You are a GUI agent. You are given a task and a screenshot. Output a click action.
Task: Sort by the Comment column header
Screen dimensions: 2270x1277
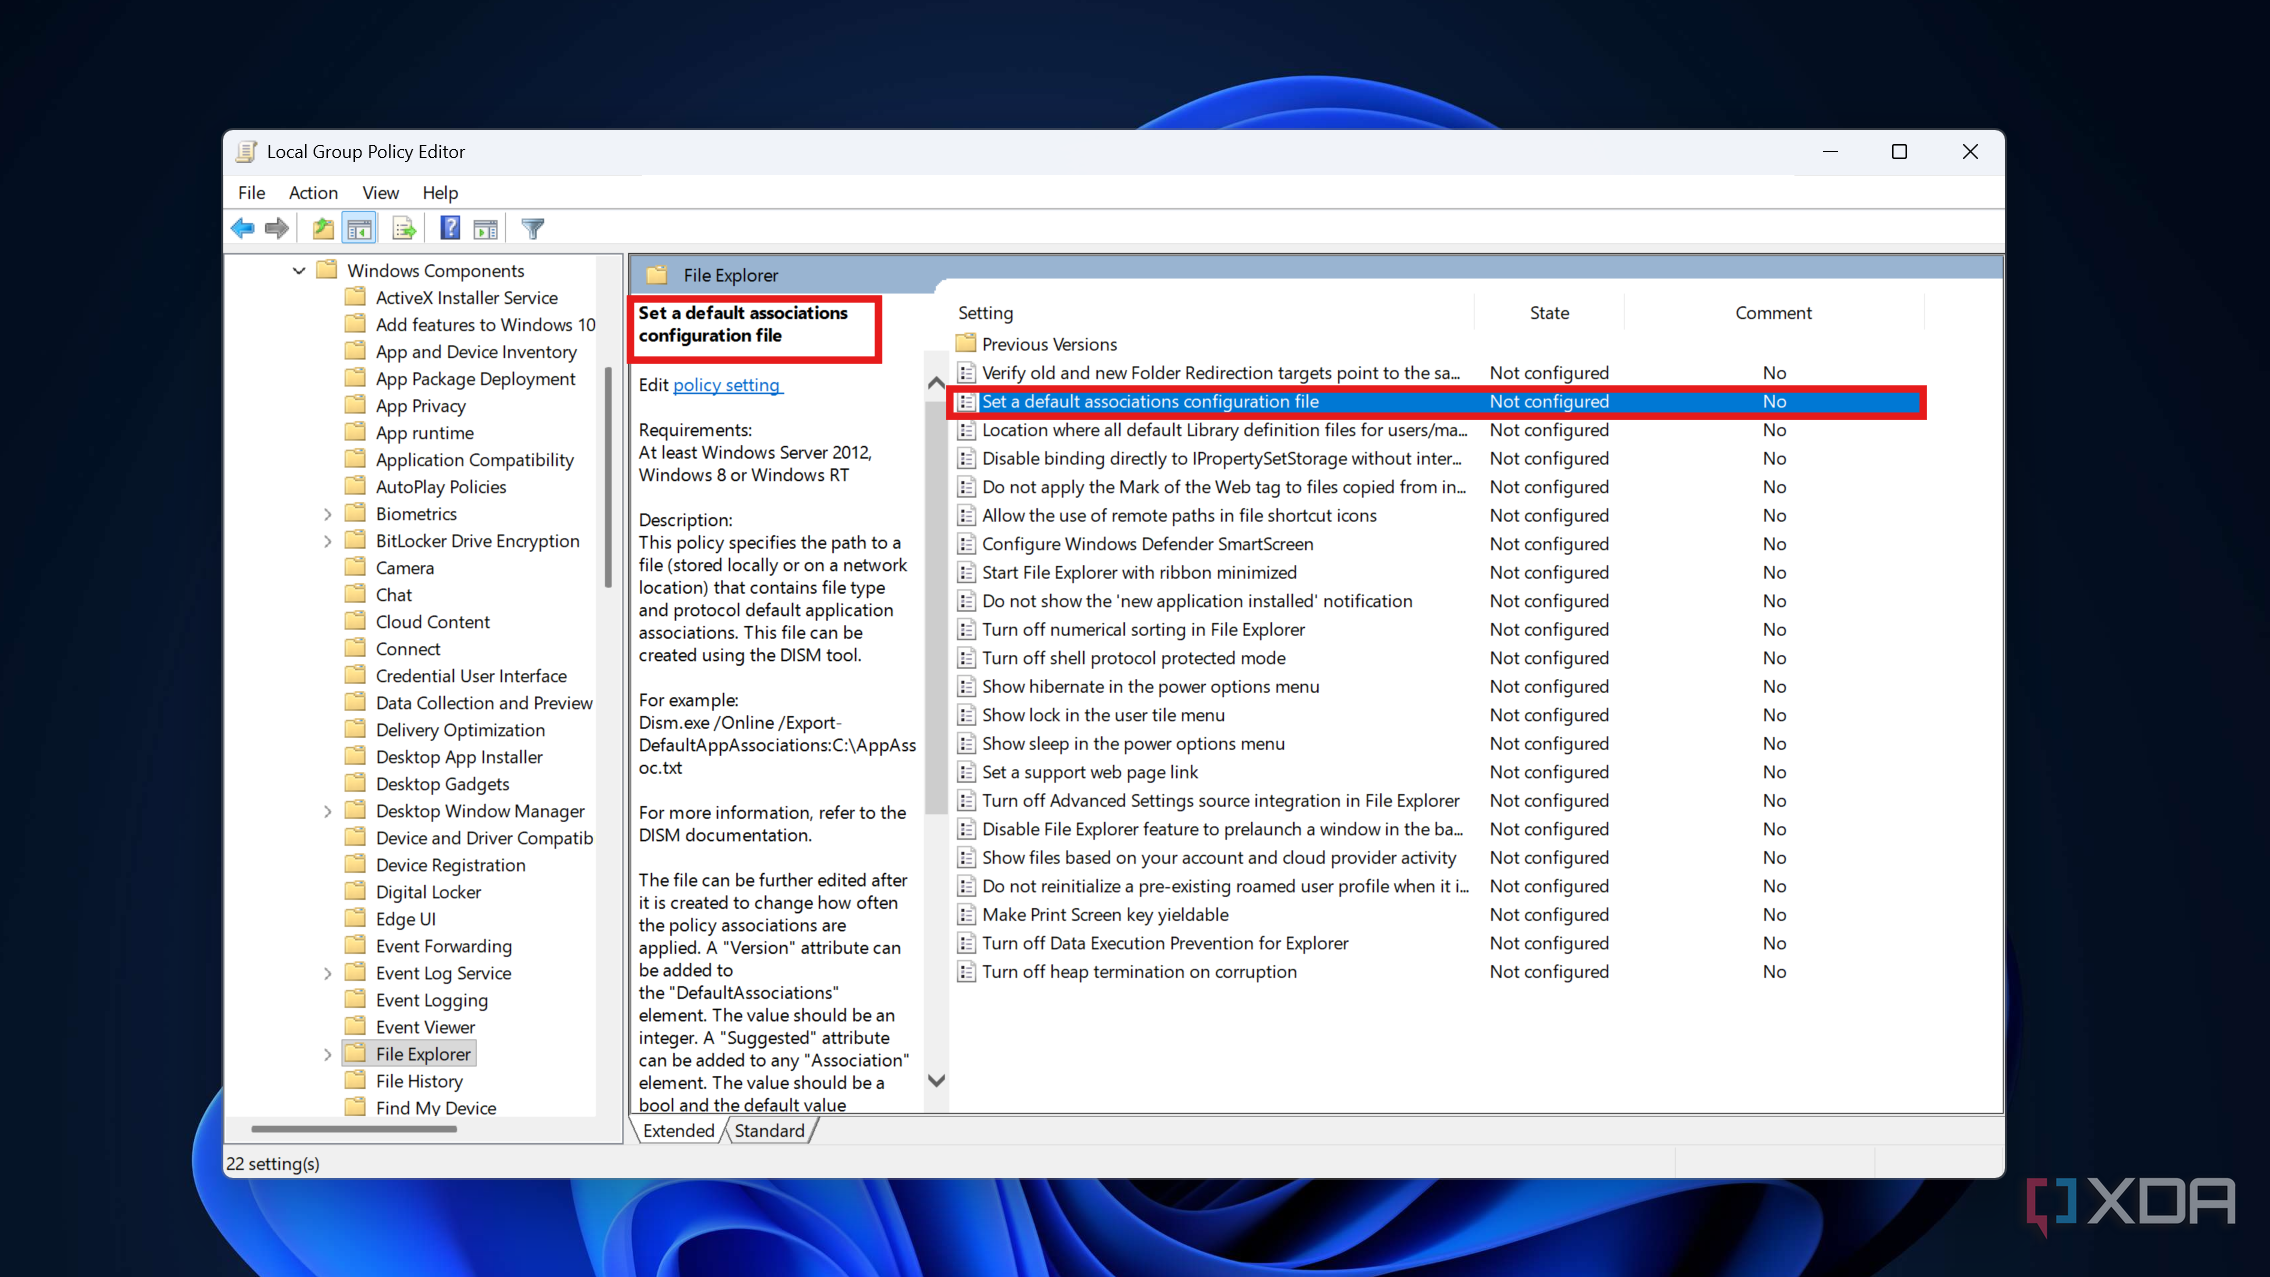point(1773,313)
